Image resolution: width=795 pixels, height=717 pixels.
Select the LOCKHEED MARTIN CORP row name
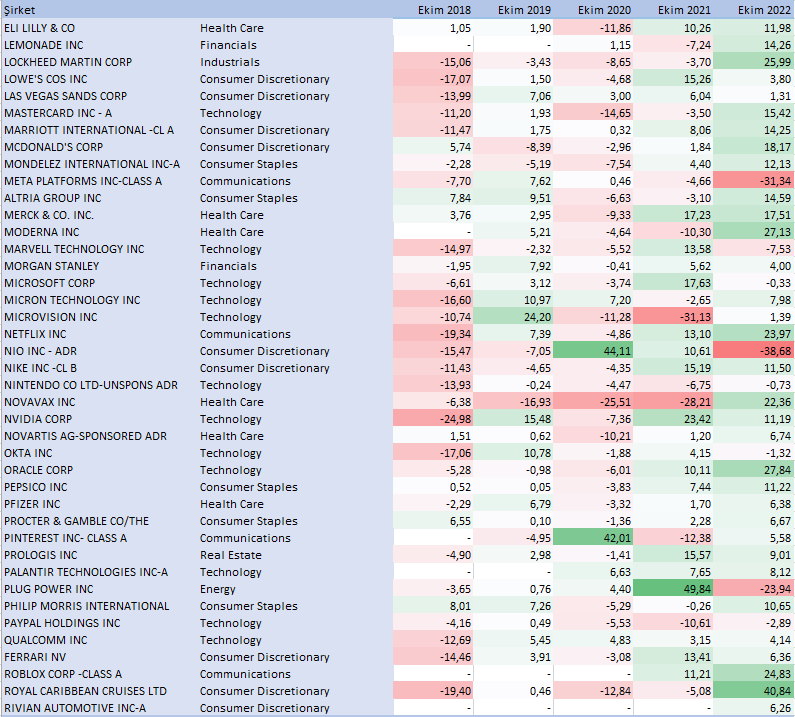pyautogui.click(x=68, y=62)
